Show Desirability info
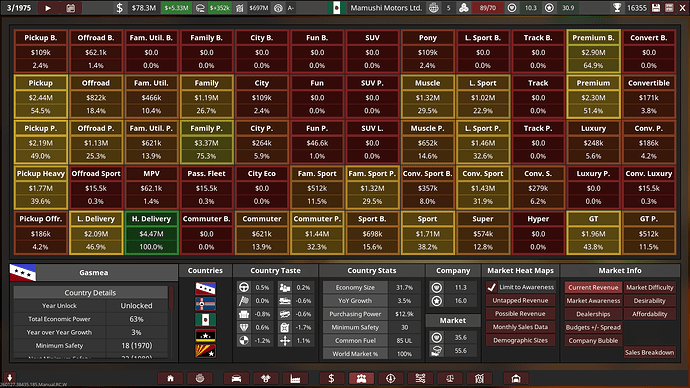690x388 pixels. point(650,300)
